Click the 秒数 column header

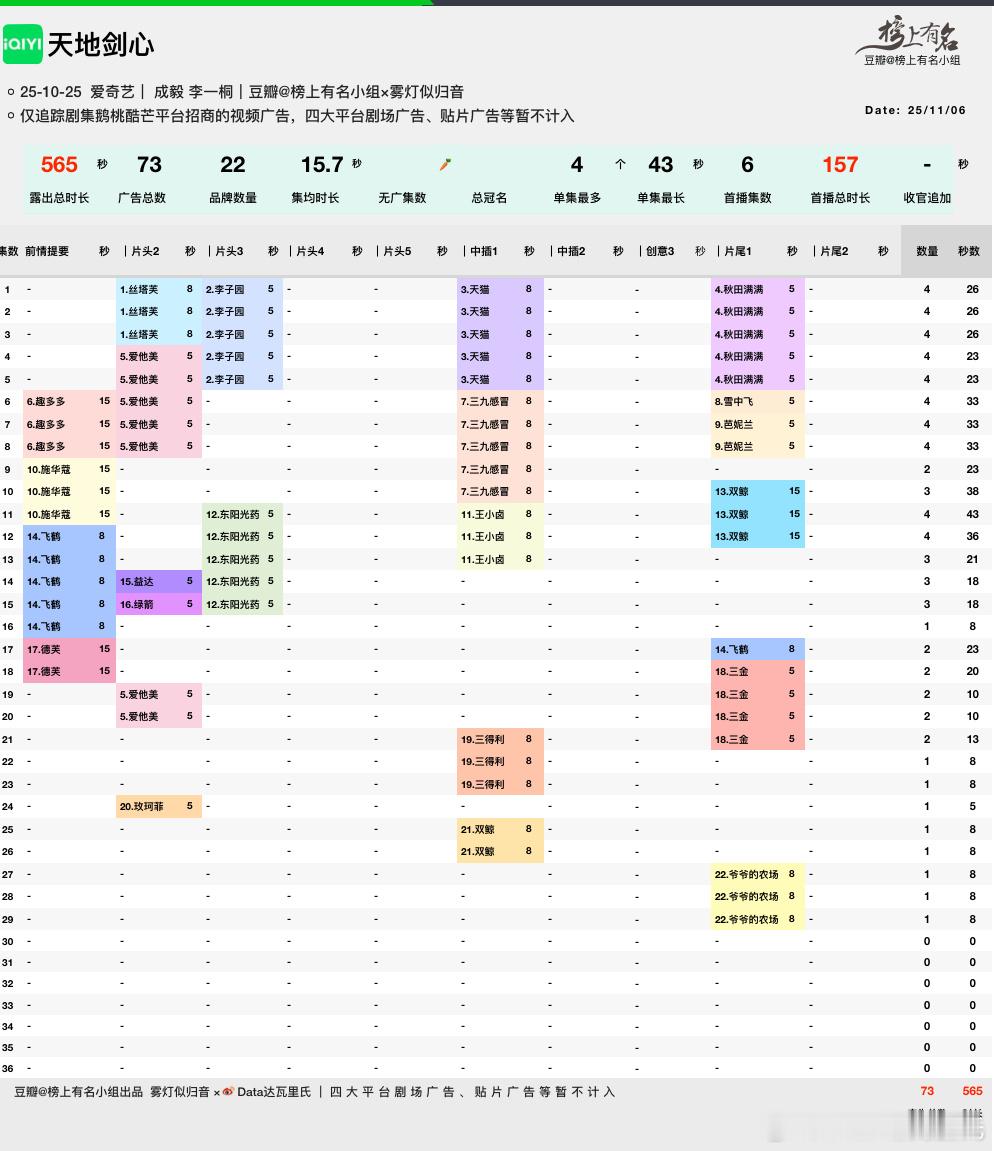point(969,251)
